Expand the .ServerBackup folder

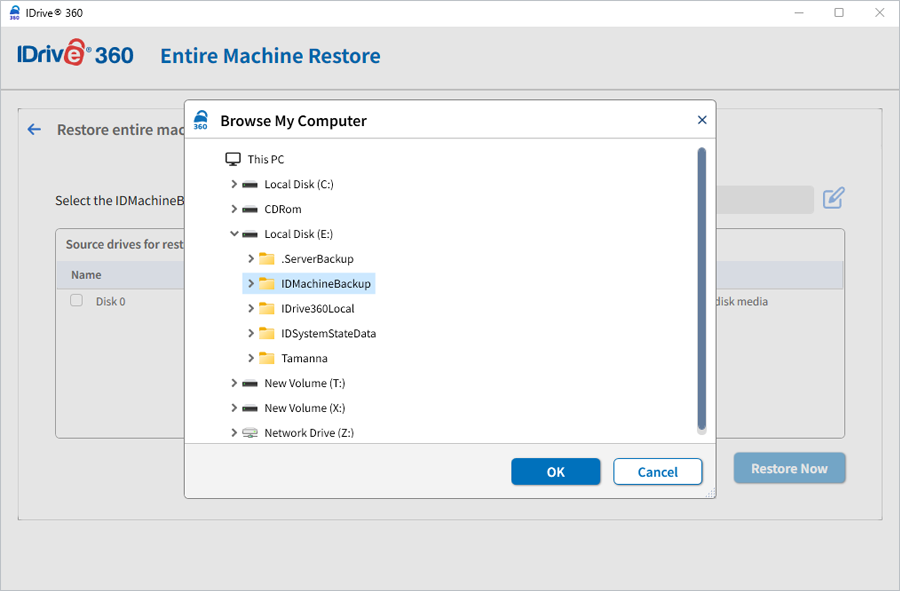(x=251, y=259)
